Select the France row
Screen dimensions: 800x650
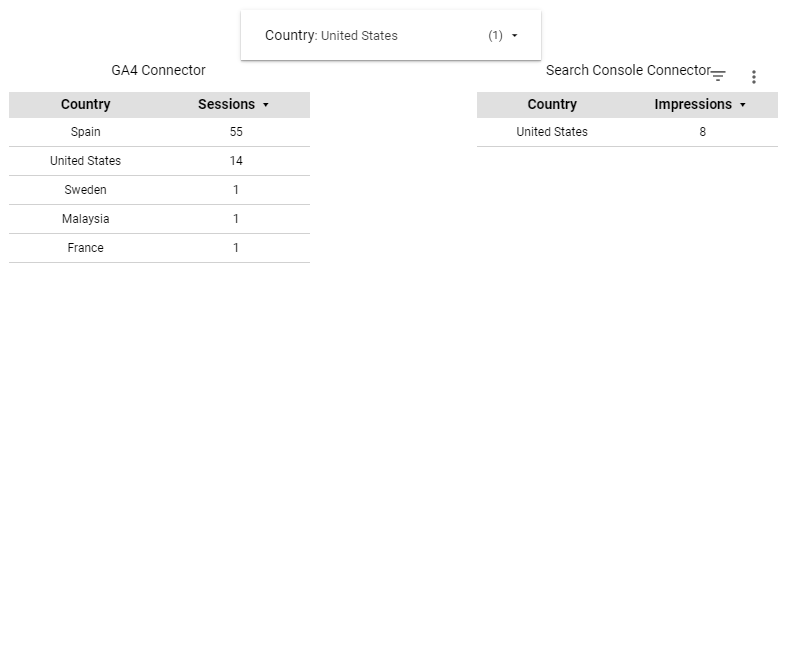coord(159,248)
